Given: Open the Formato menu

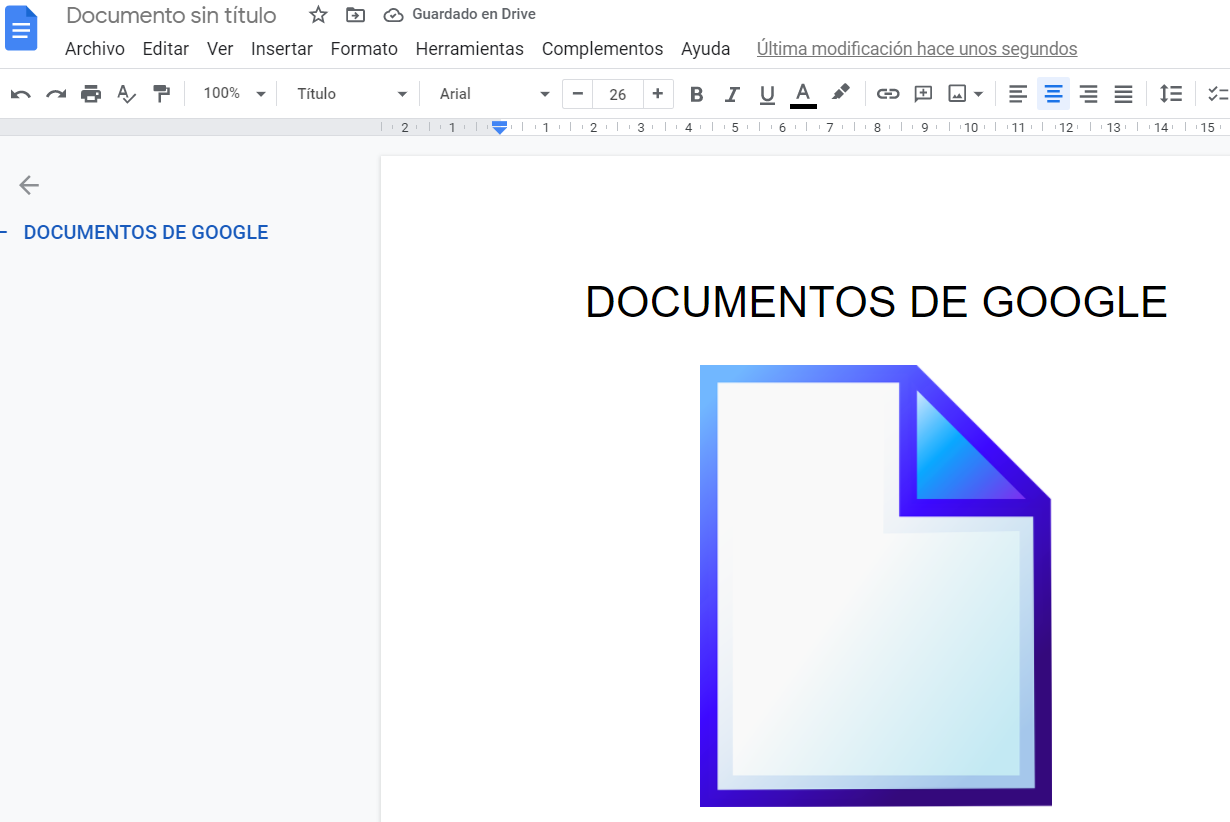Looking at the screenshot, I should tap(364, 48).
